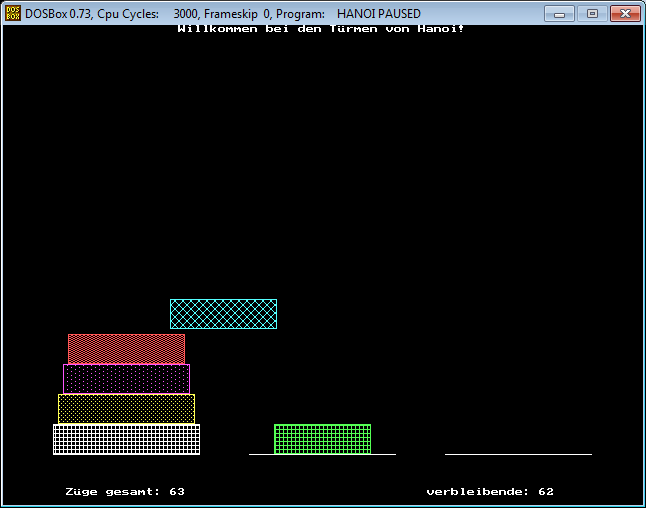Click the 'DOSBox 0.73' title text
Image resolution: width=646 pixels, height=508 pixels.
point(60,14)
